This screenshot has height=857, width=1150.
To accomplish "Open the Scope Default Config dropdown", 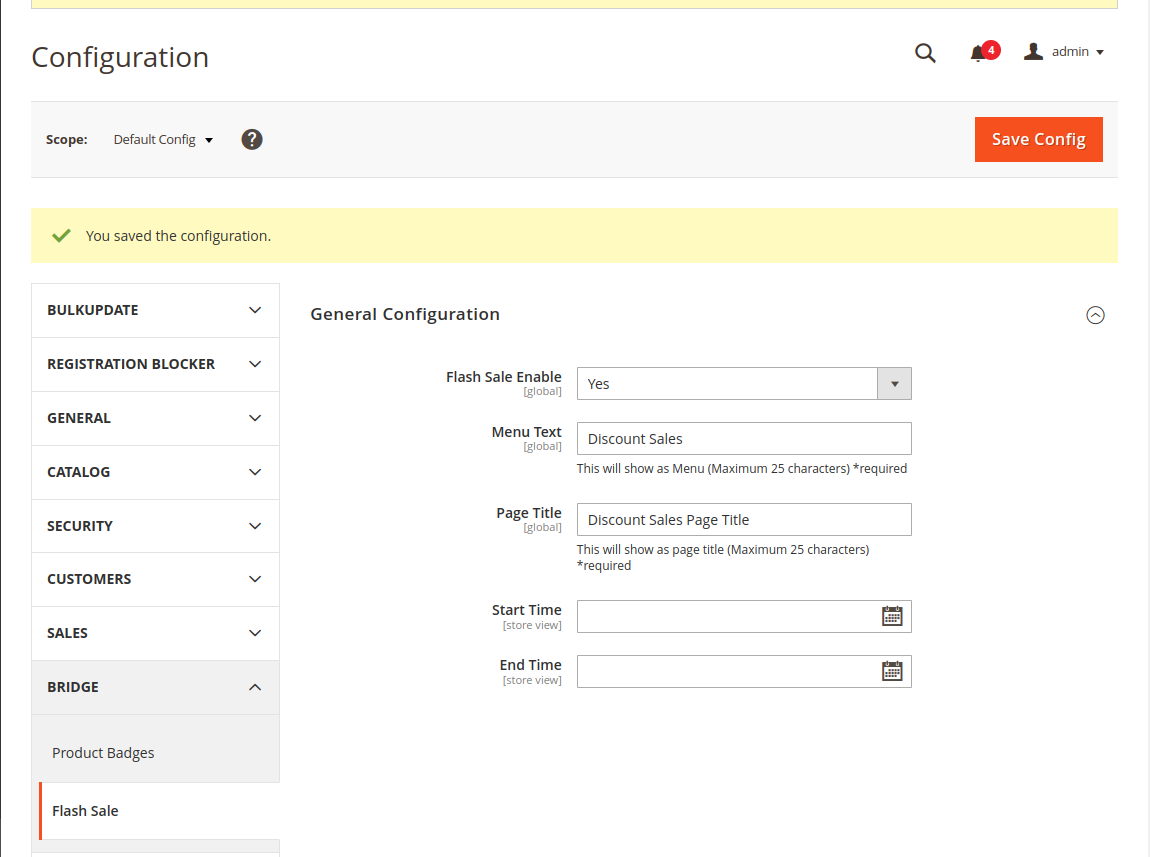I will (x=163, y=140).
